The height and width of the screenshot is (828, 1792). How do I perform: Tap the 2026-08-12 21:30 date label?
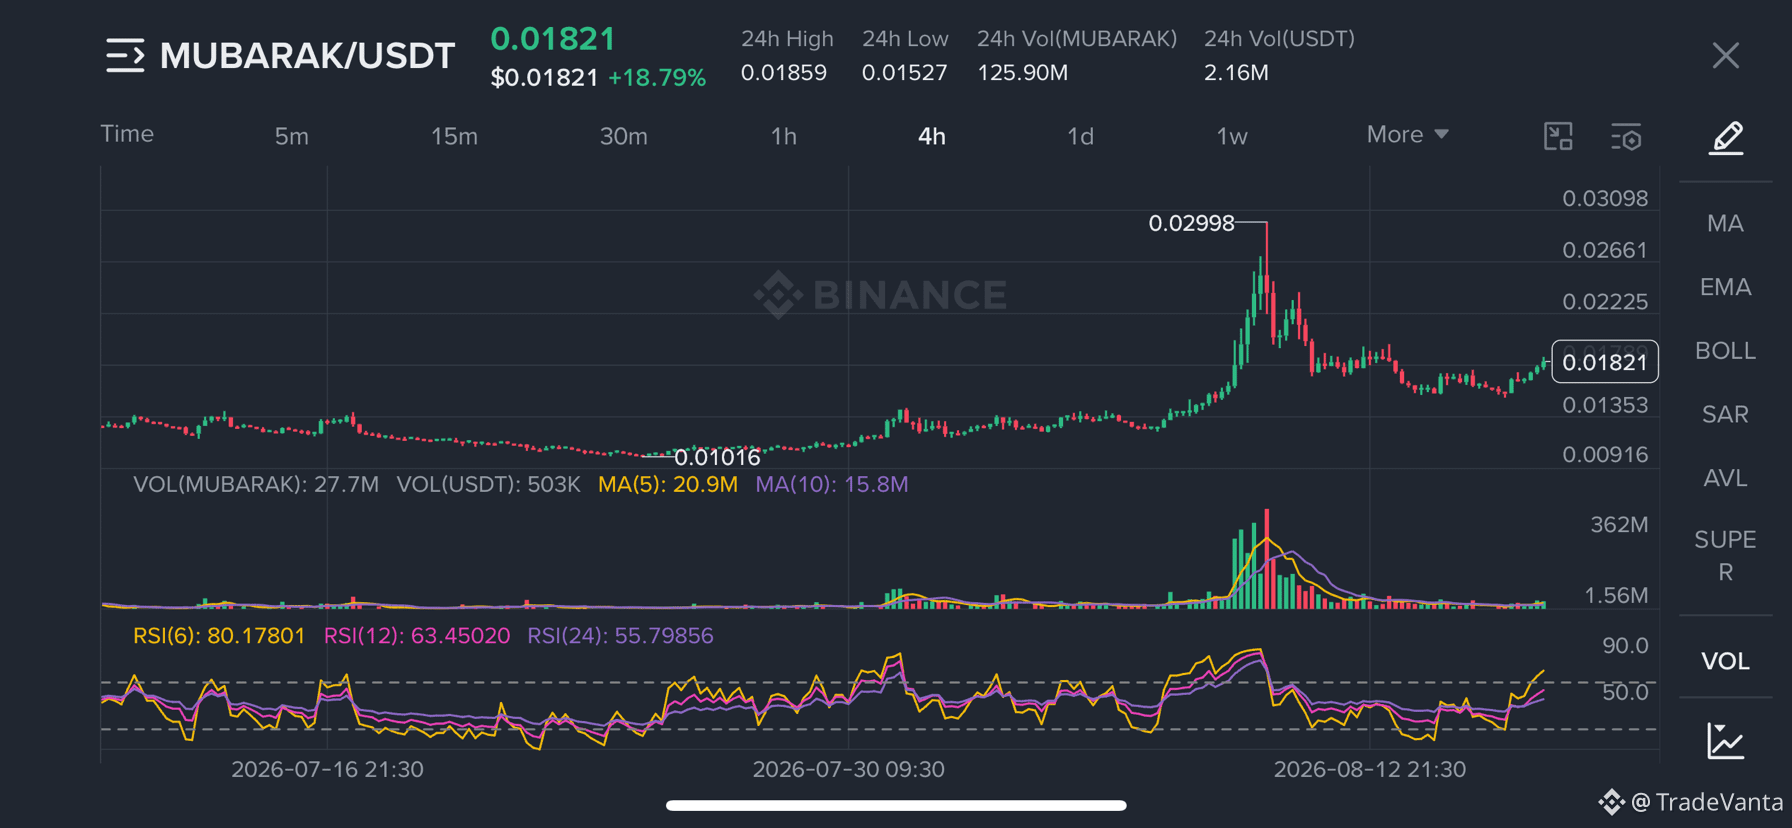tap(1369, 769)
